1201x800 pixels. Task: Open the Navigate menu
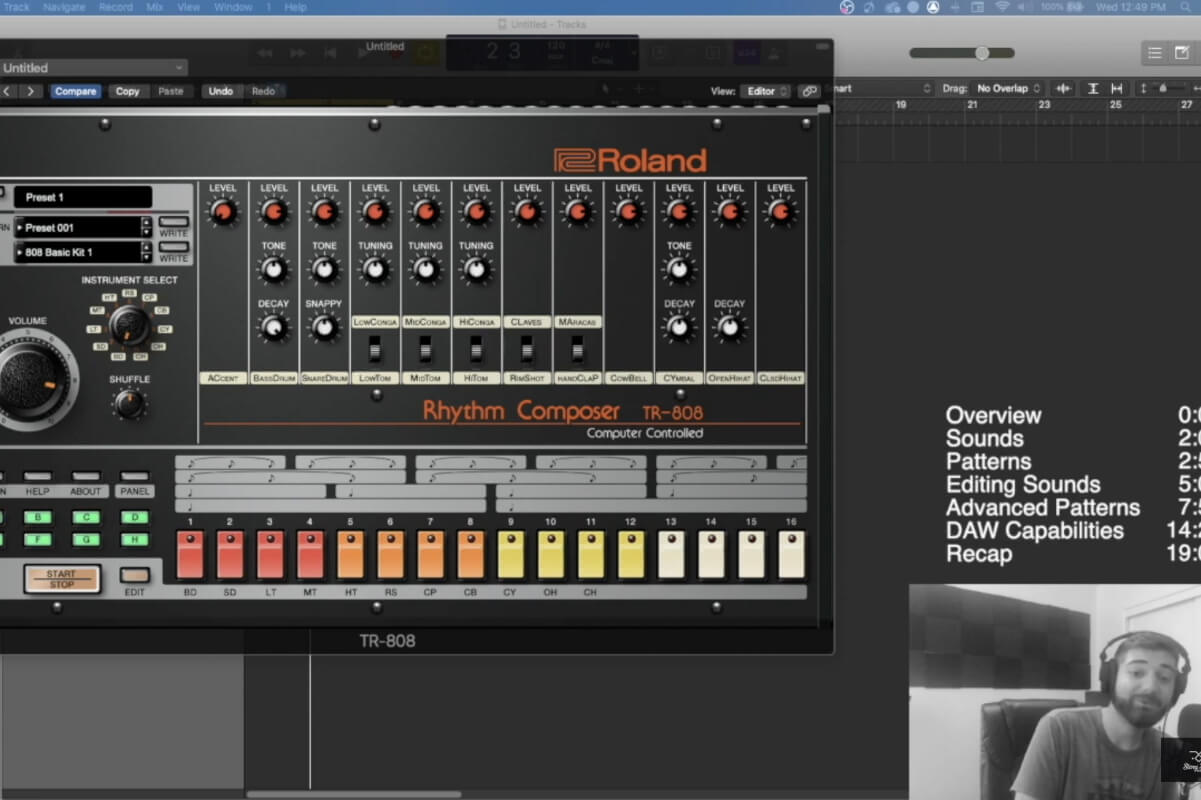pyautogui.click(x=64, y=7)
